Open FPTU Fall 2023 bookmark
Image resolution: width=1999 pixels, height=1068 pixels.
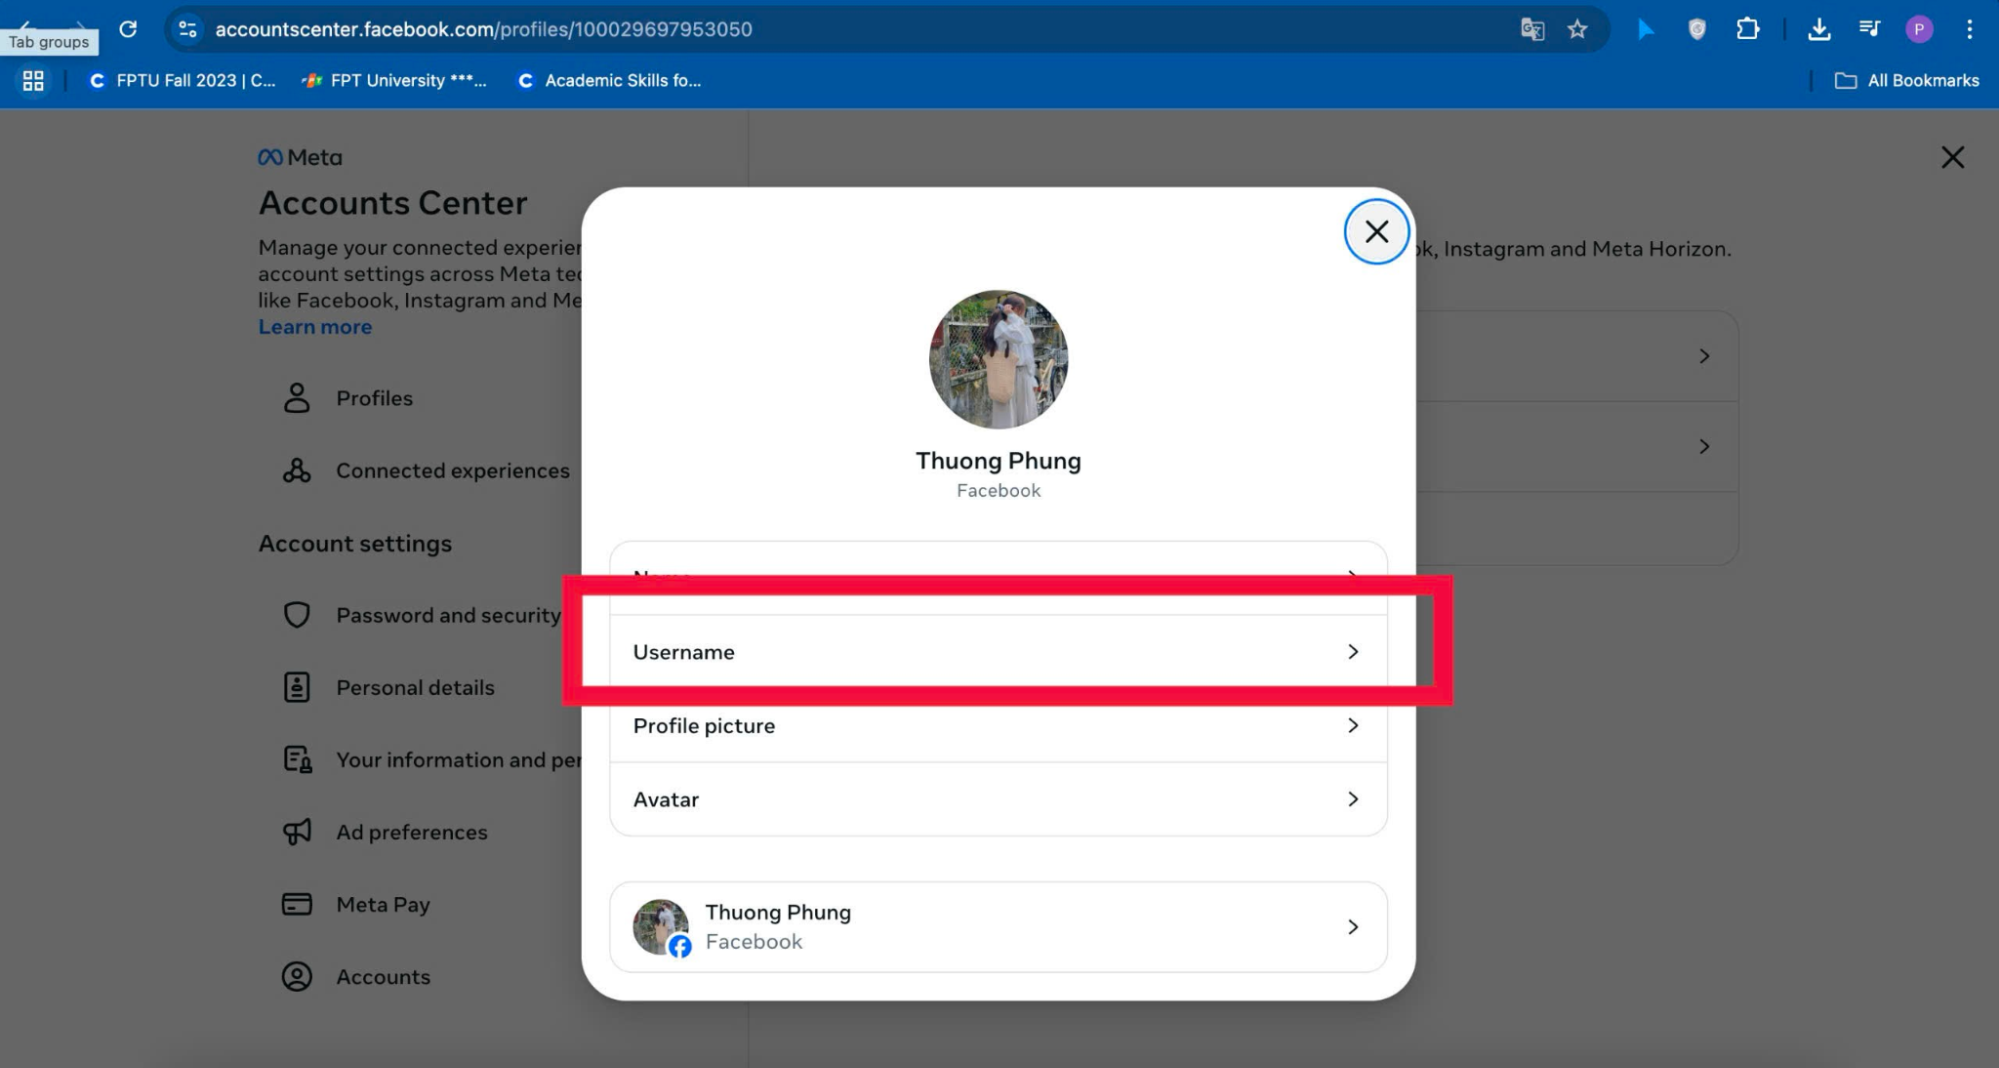(182, 80)
